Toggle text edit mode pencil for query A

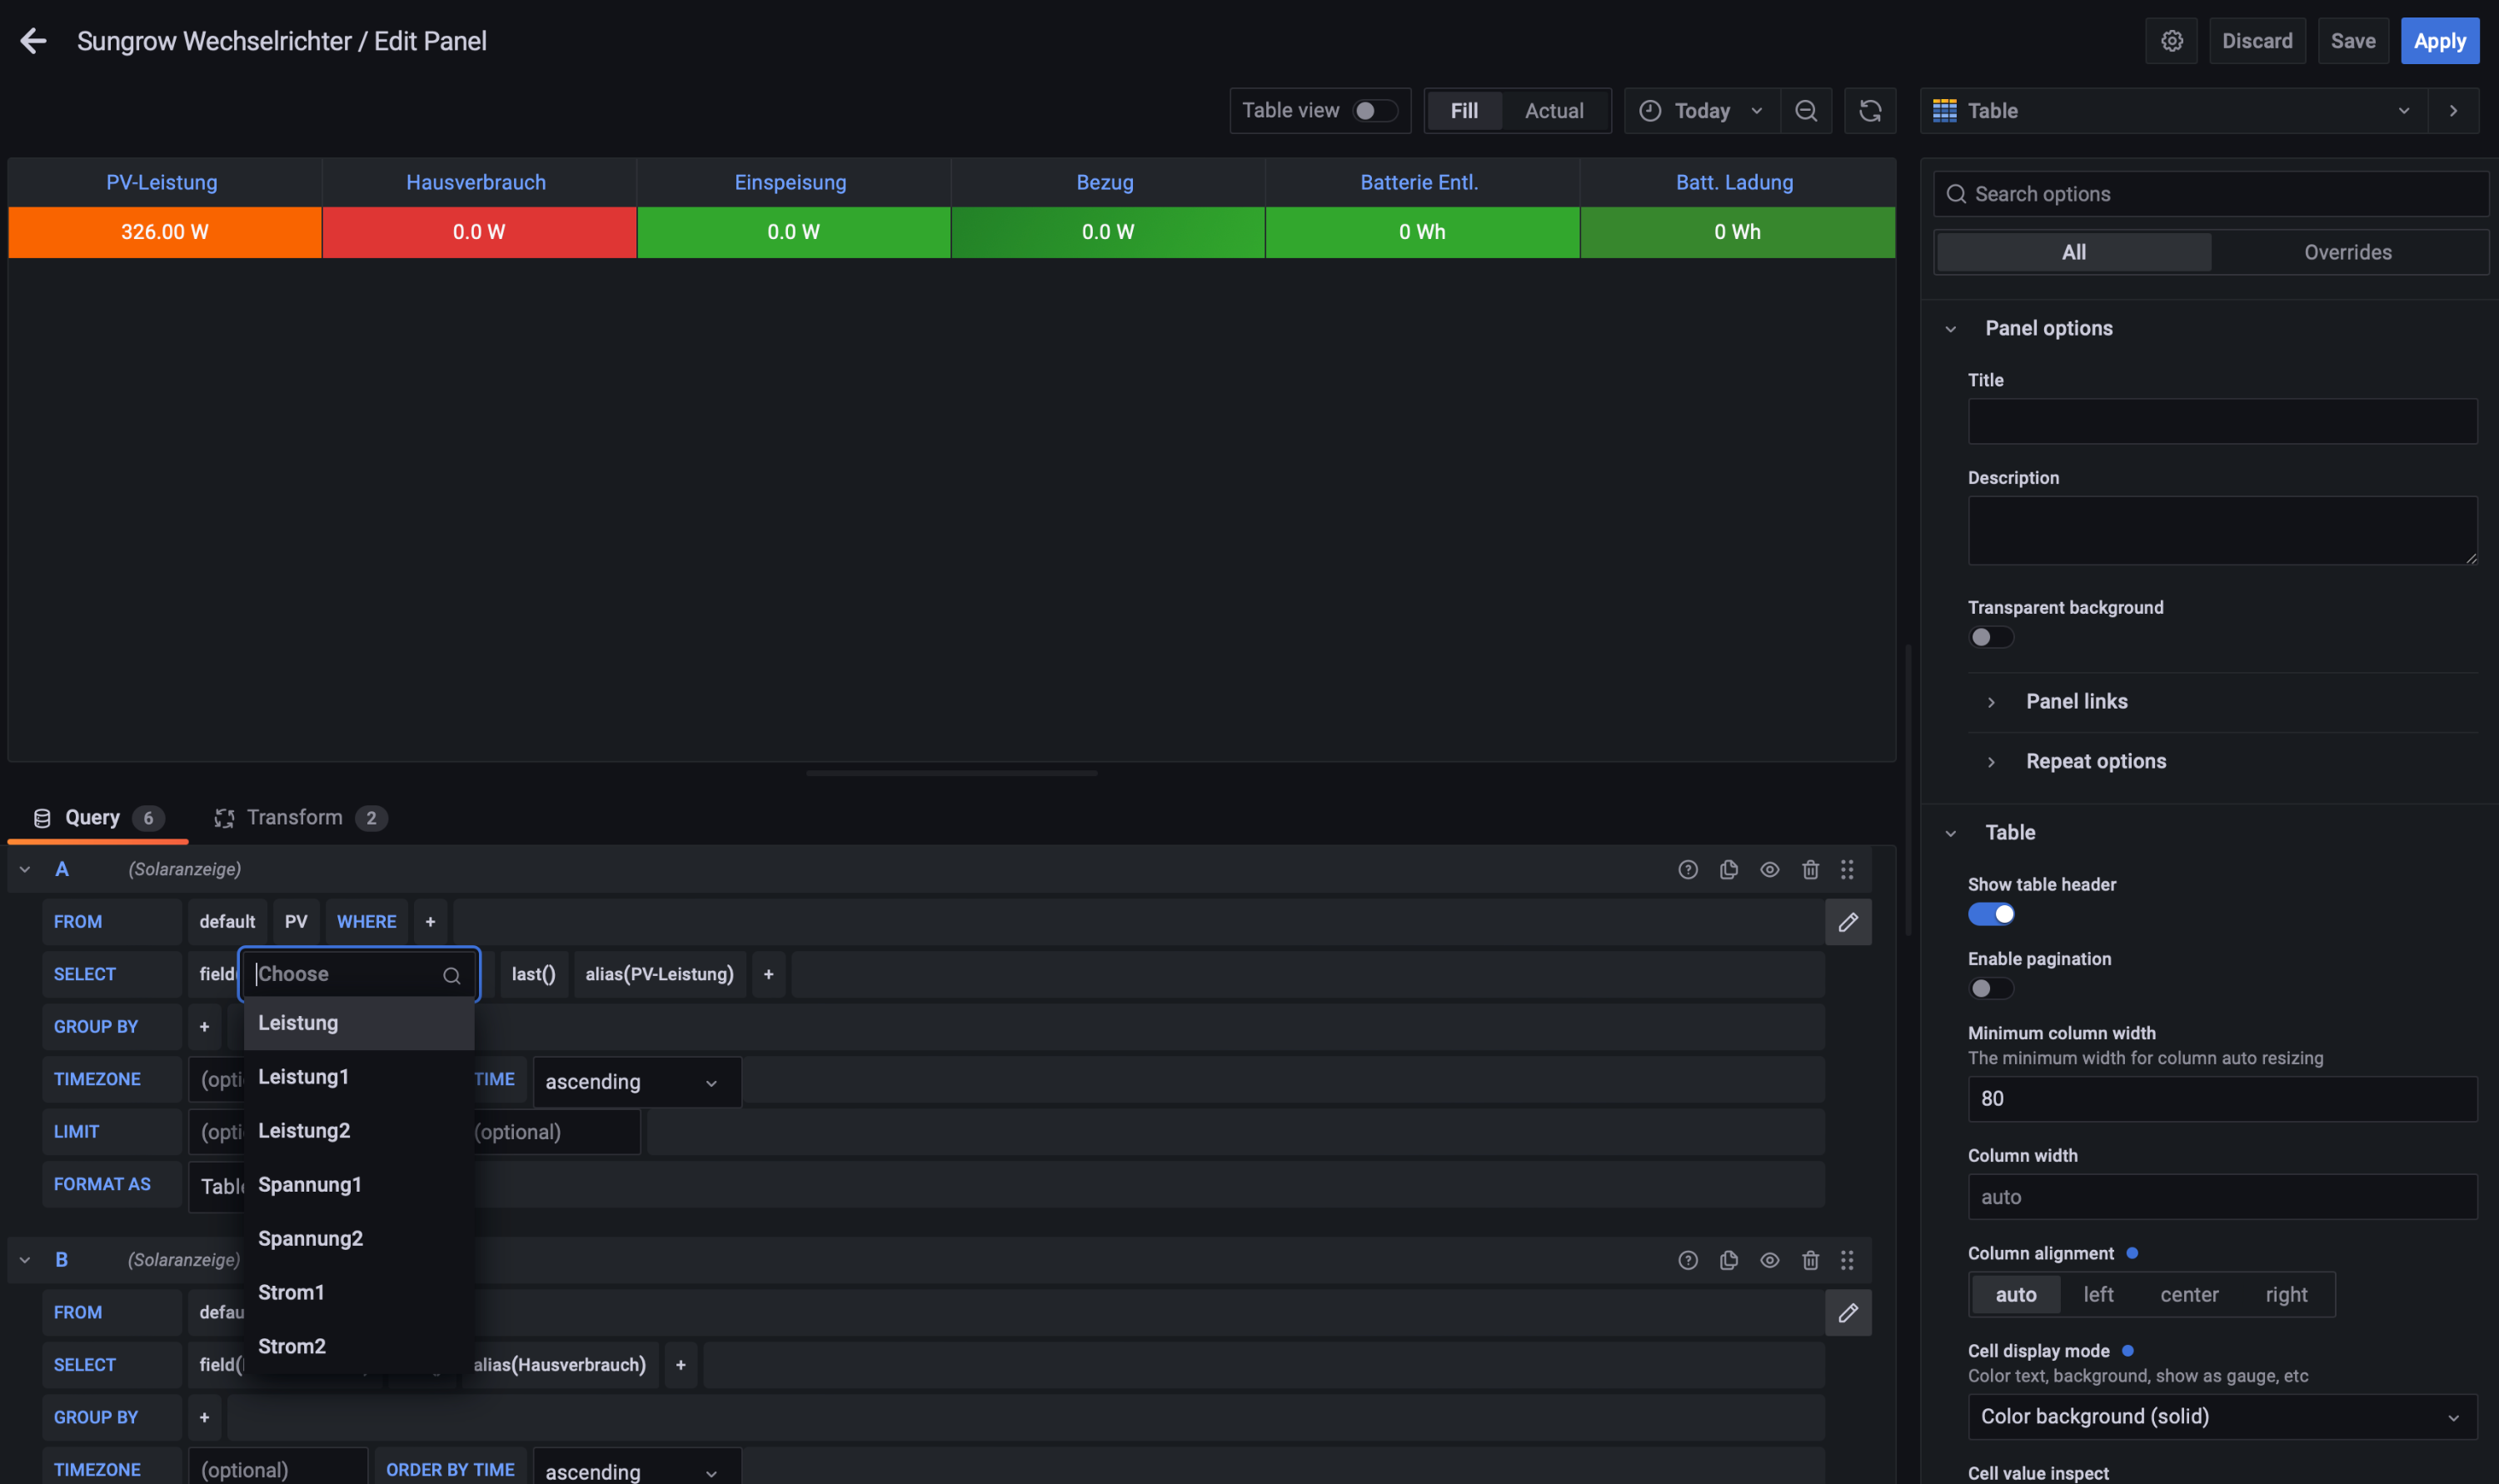[1847, 922]
